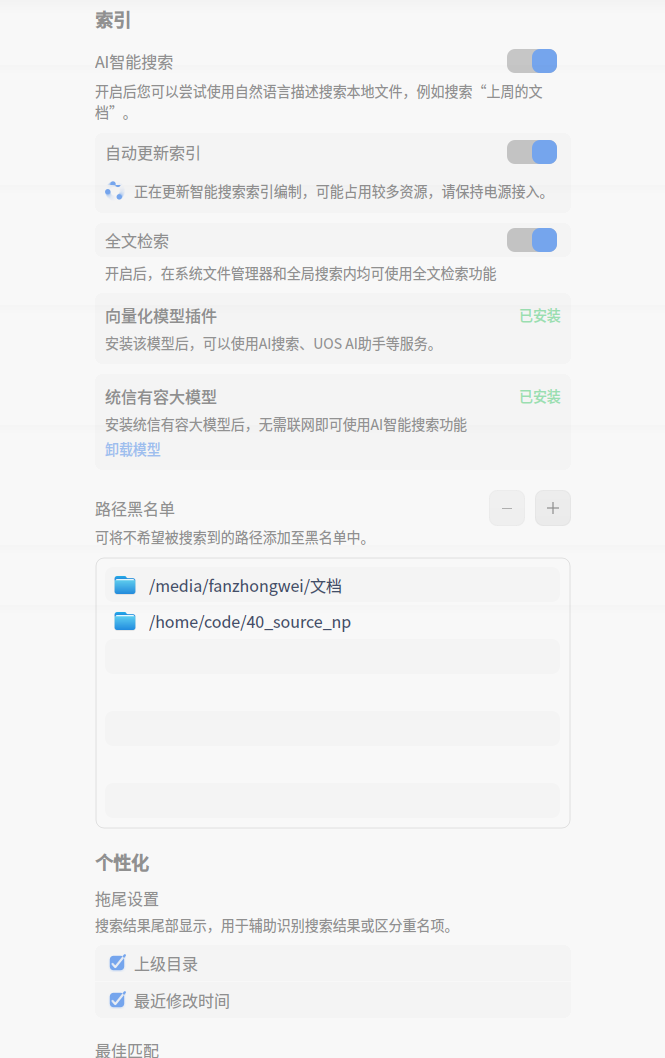Click the first empty row in blacklist
The width and height of the screenshot is (665, 1058).
pos(332,657)
